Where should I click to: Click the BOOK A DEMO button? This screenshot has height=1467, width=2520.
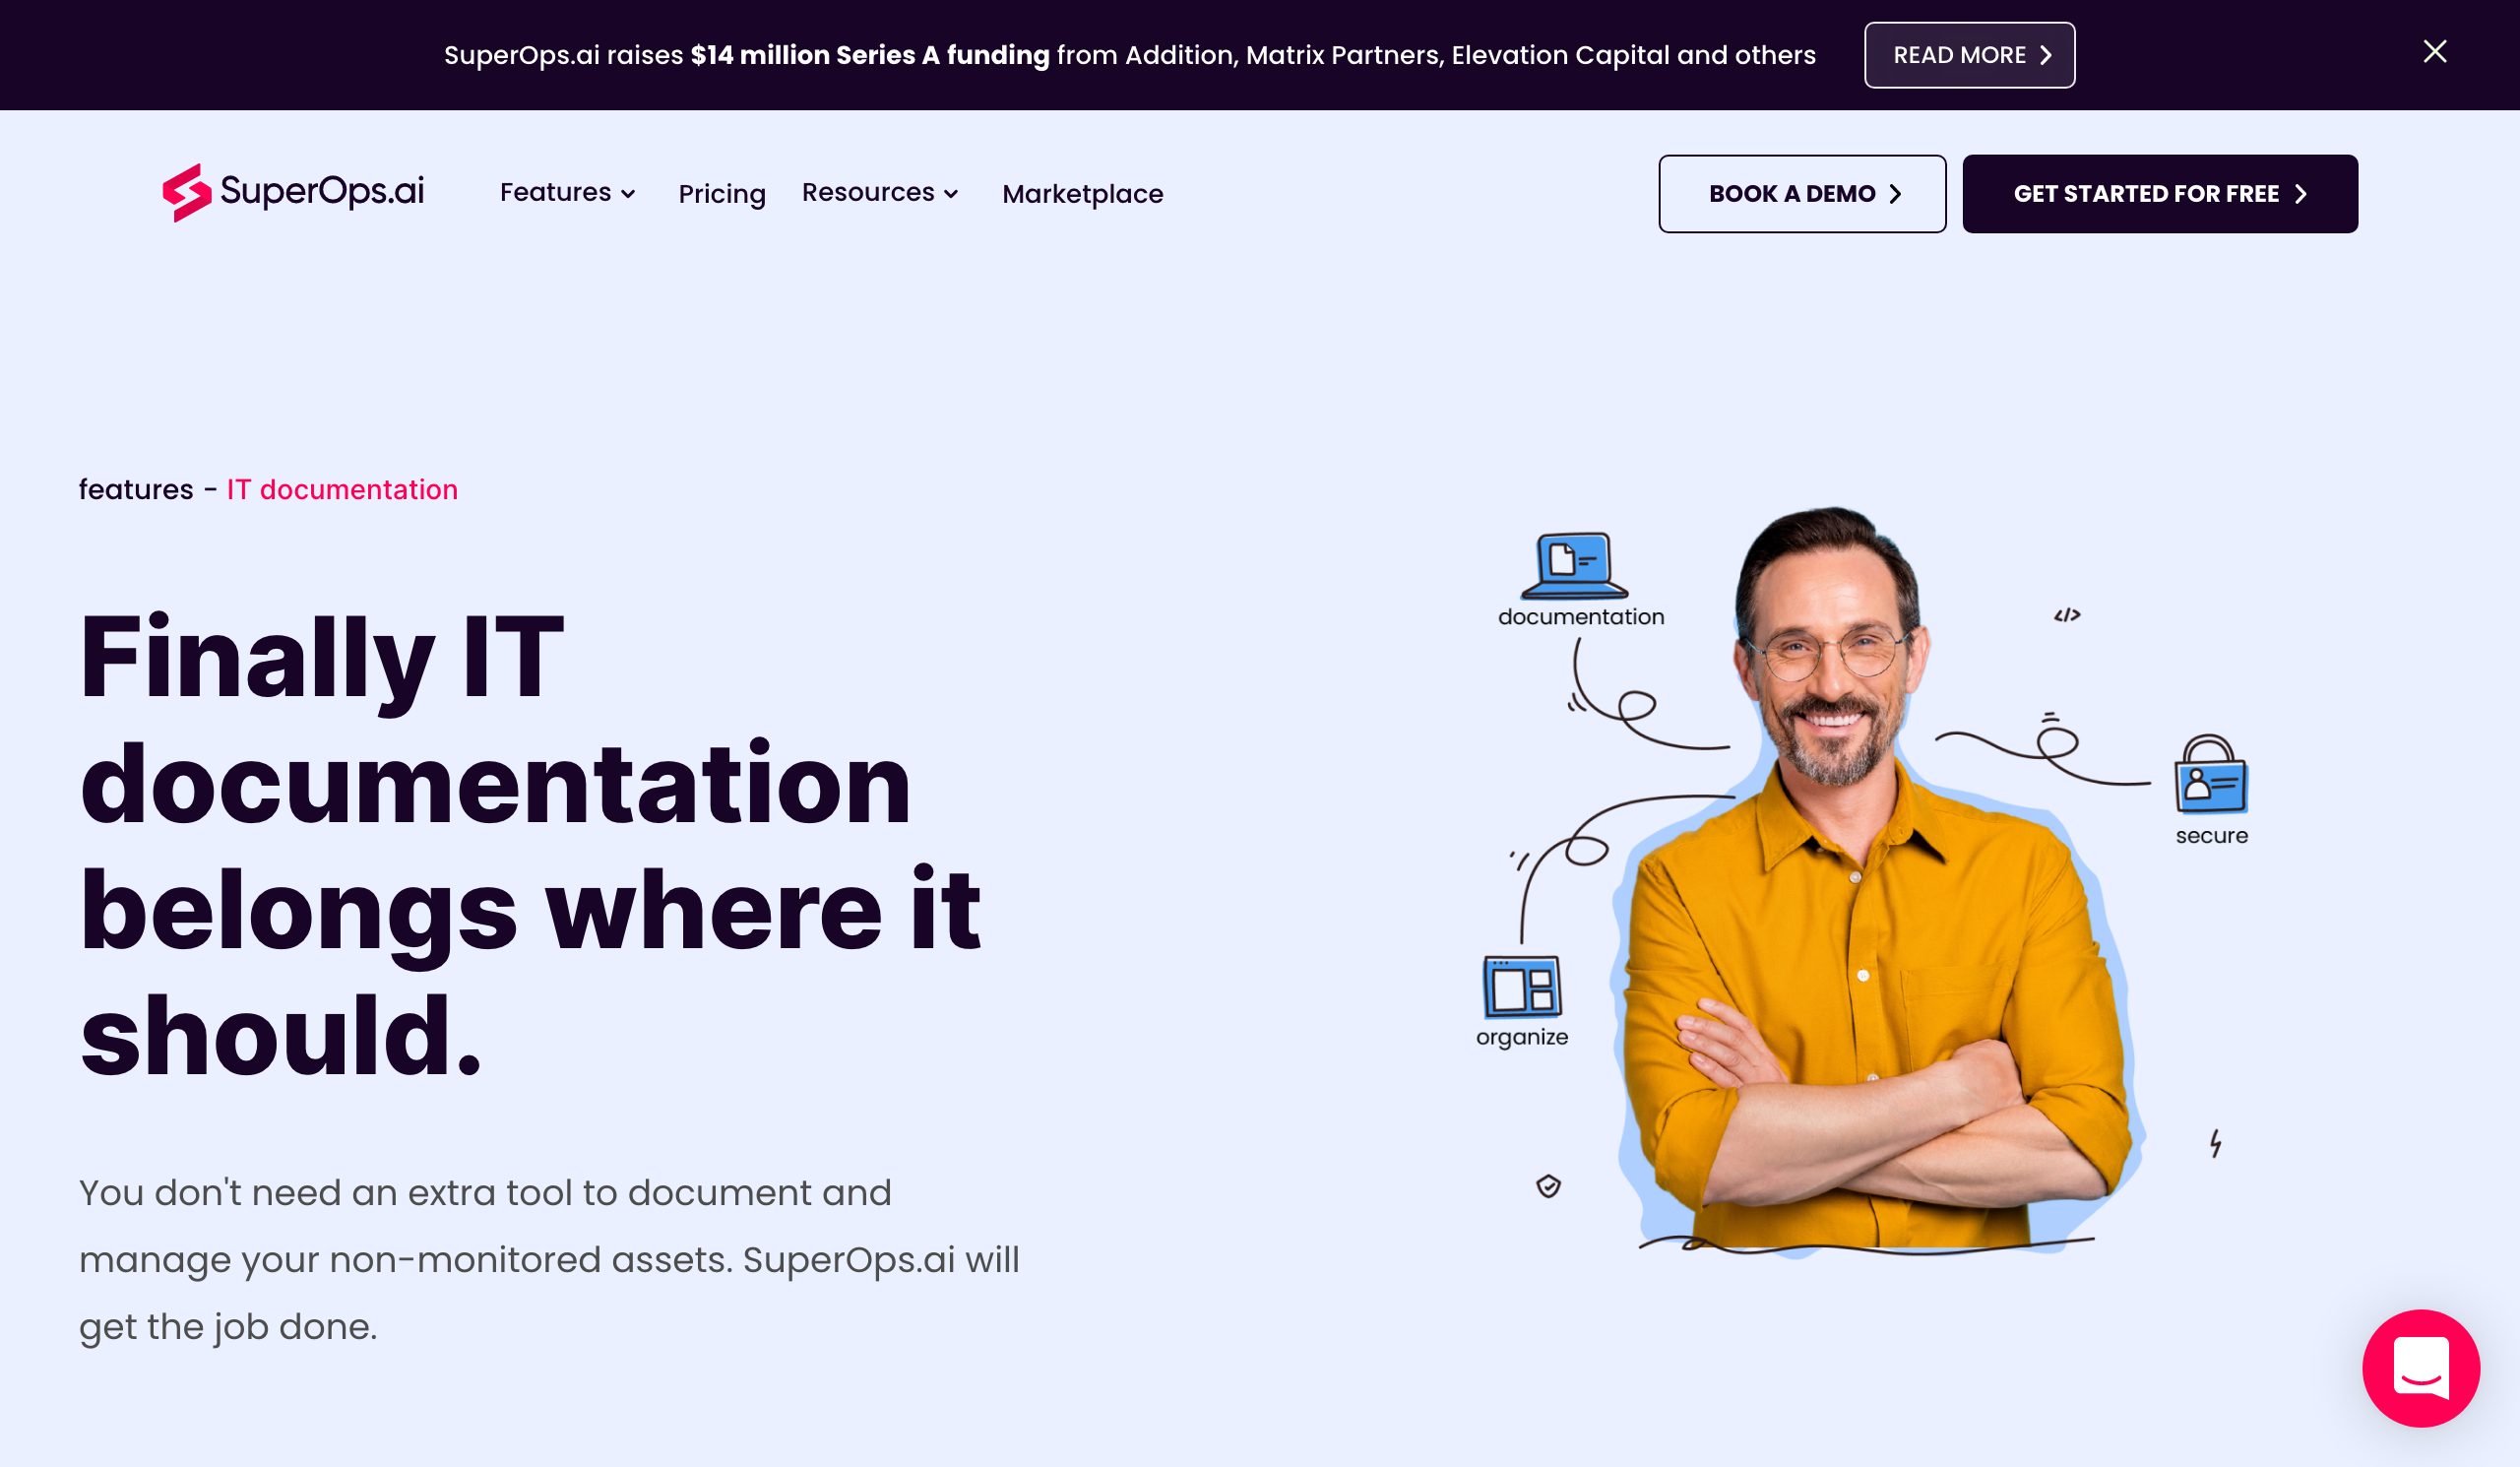click(x=1802, y=194)
